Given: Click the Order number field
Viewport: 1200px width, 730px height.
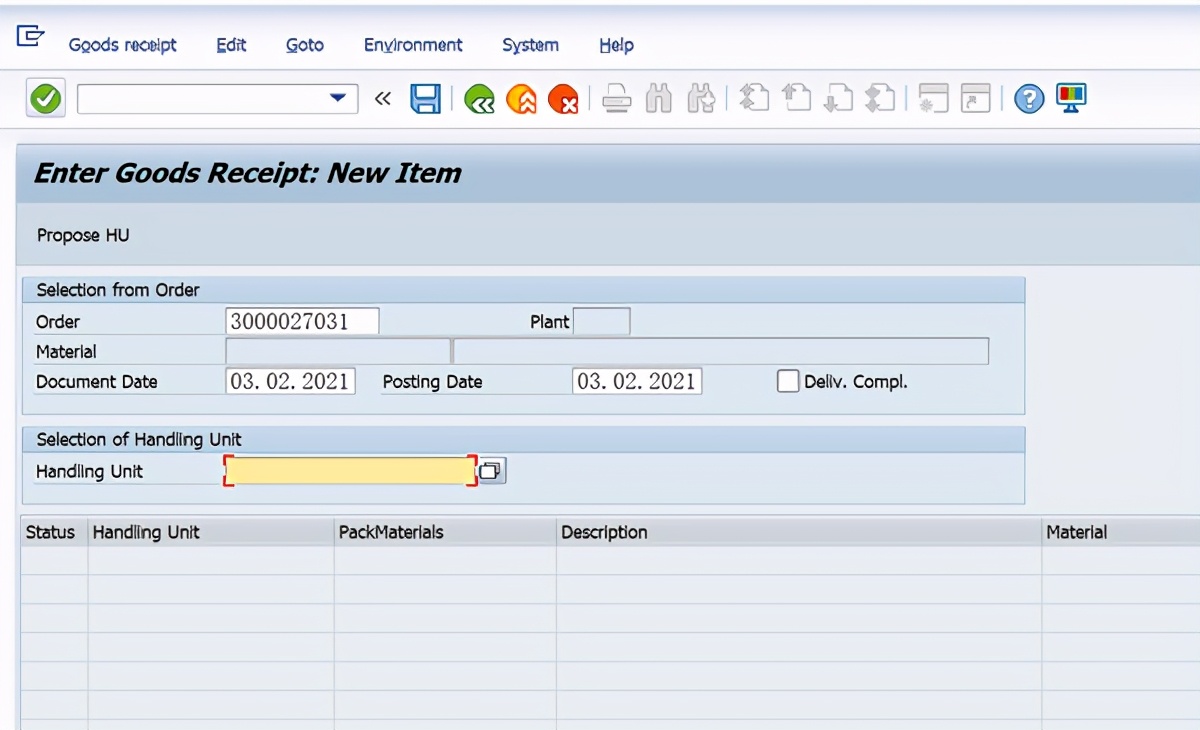Looking at the screenshot, I should [303, 321].
